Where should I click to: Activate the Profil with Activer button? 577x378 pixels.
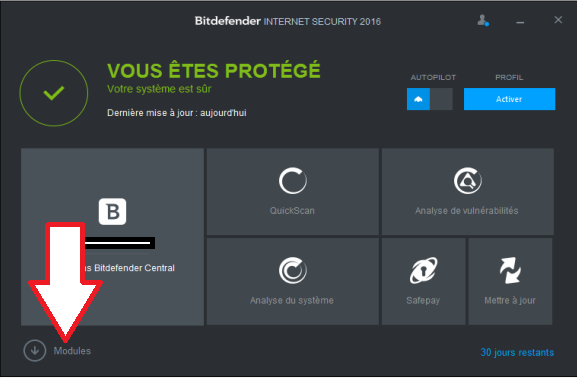click(509, 99)
